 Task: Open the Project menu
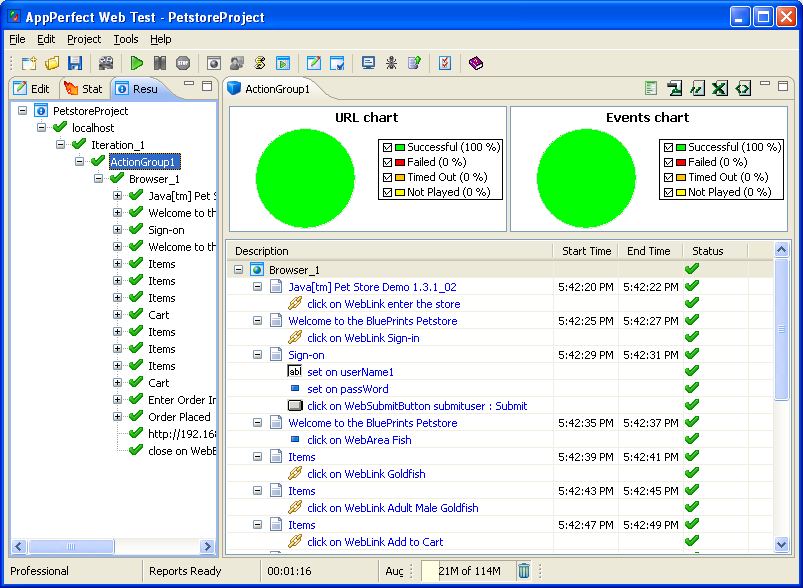(x=84, y=39)
